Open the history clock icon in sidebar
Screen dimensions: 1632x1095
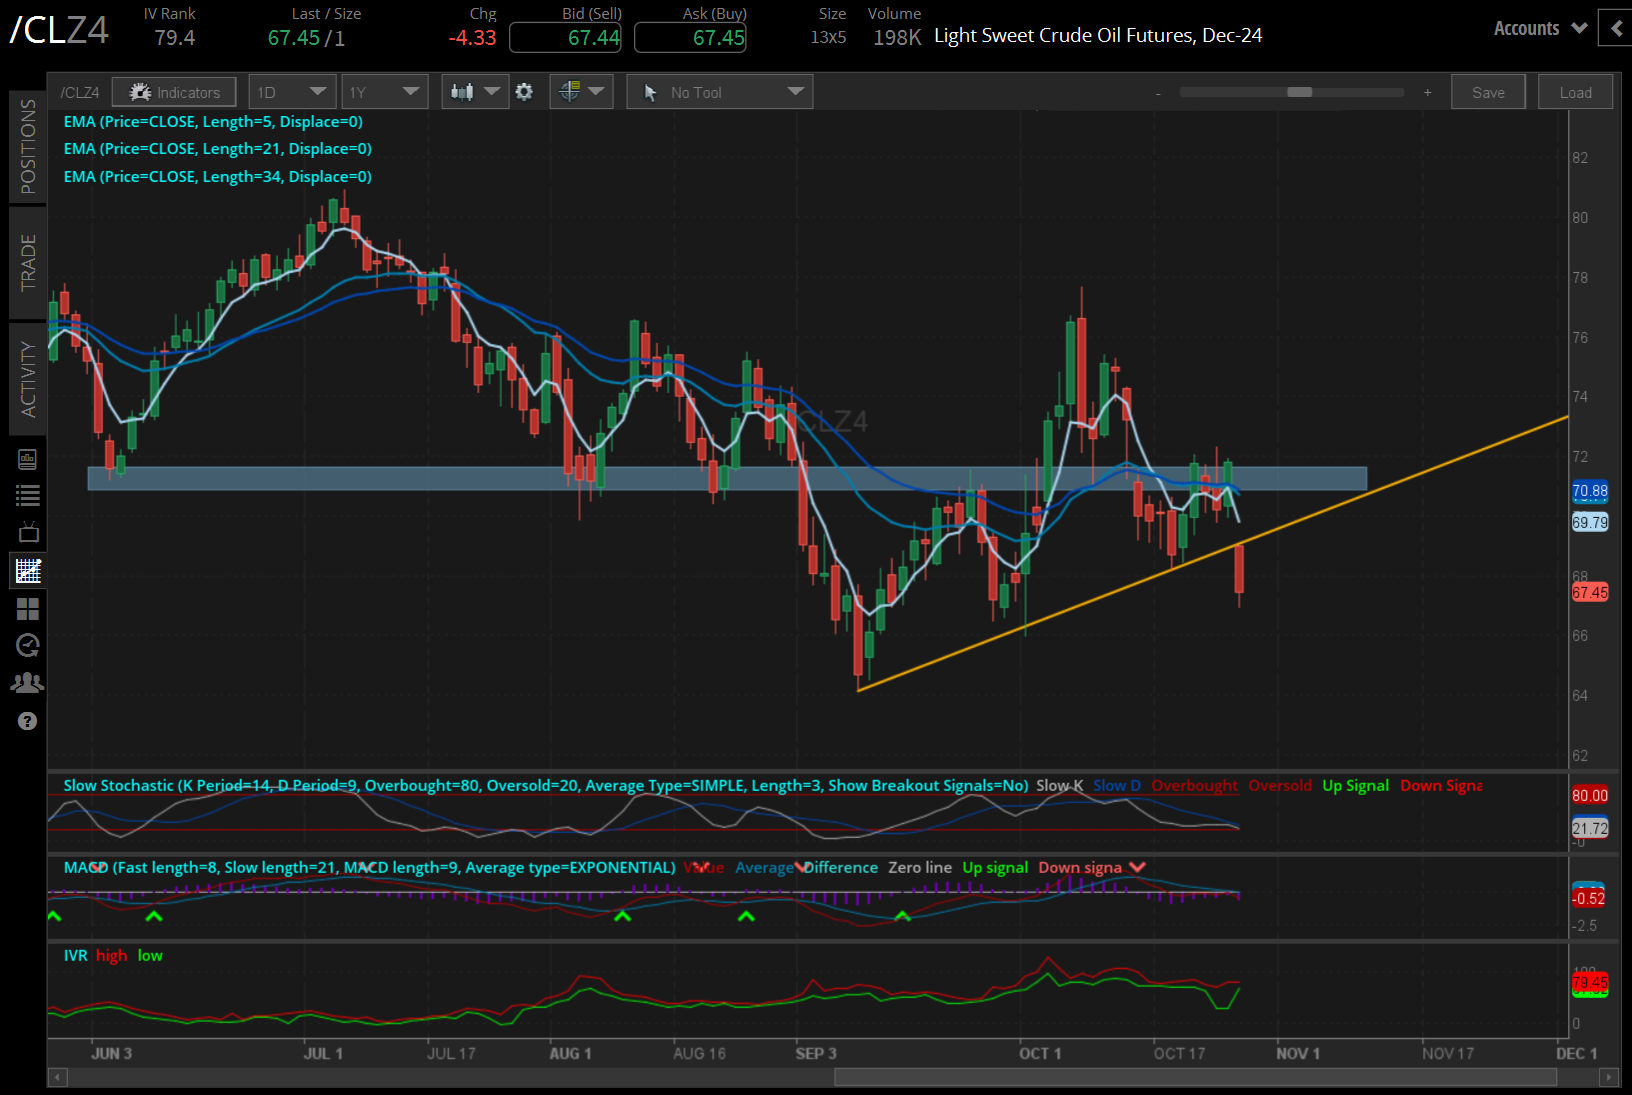coord(27,645)
